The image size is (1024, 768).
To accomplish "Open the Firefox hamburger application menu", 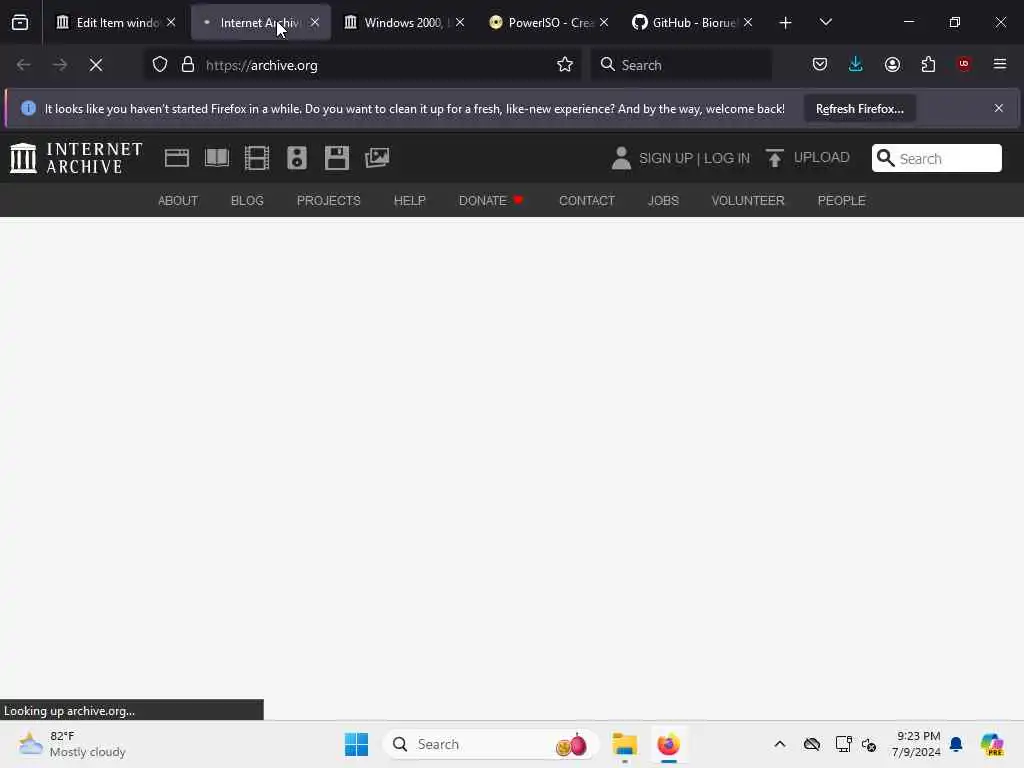I will [1000, 64].
